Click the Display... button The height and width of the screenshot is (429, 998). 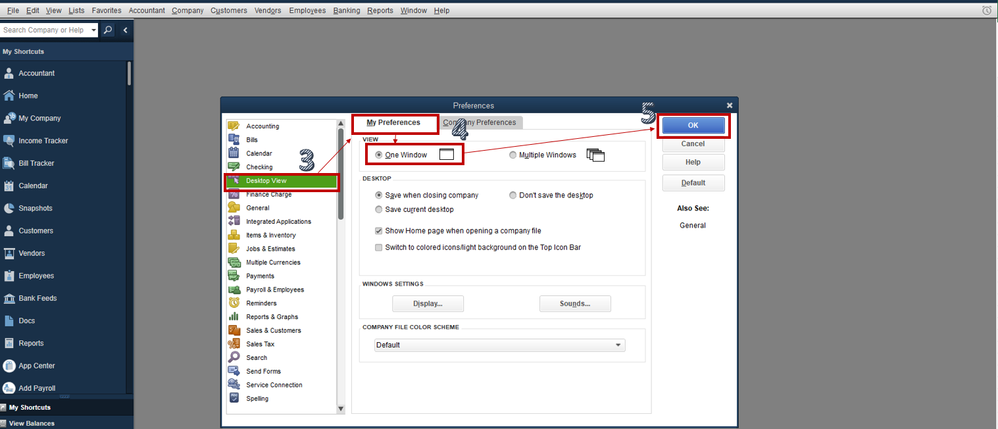coord(428,304)
